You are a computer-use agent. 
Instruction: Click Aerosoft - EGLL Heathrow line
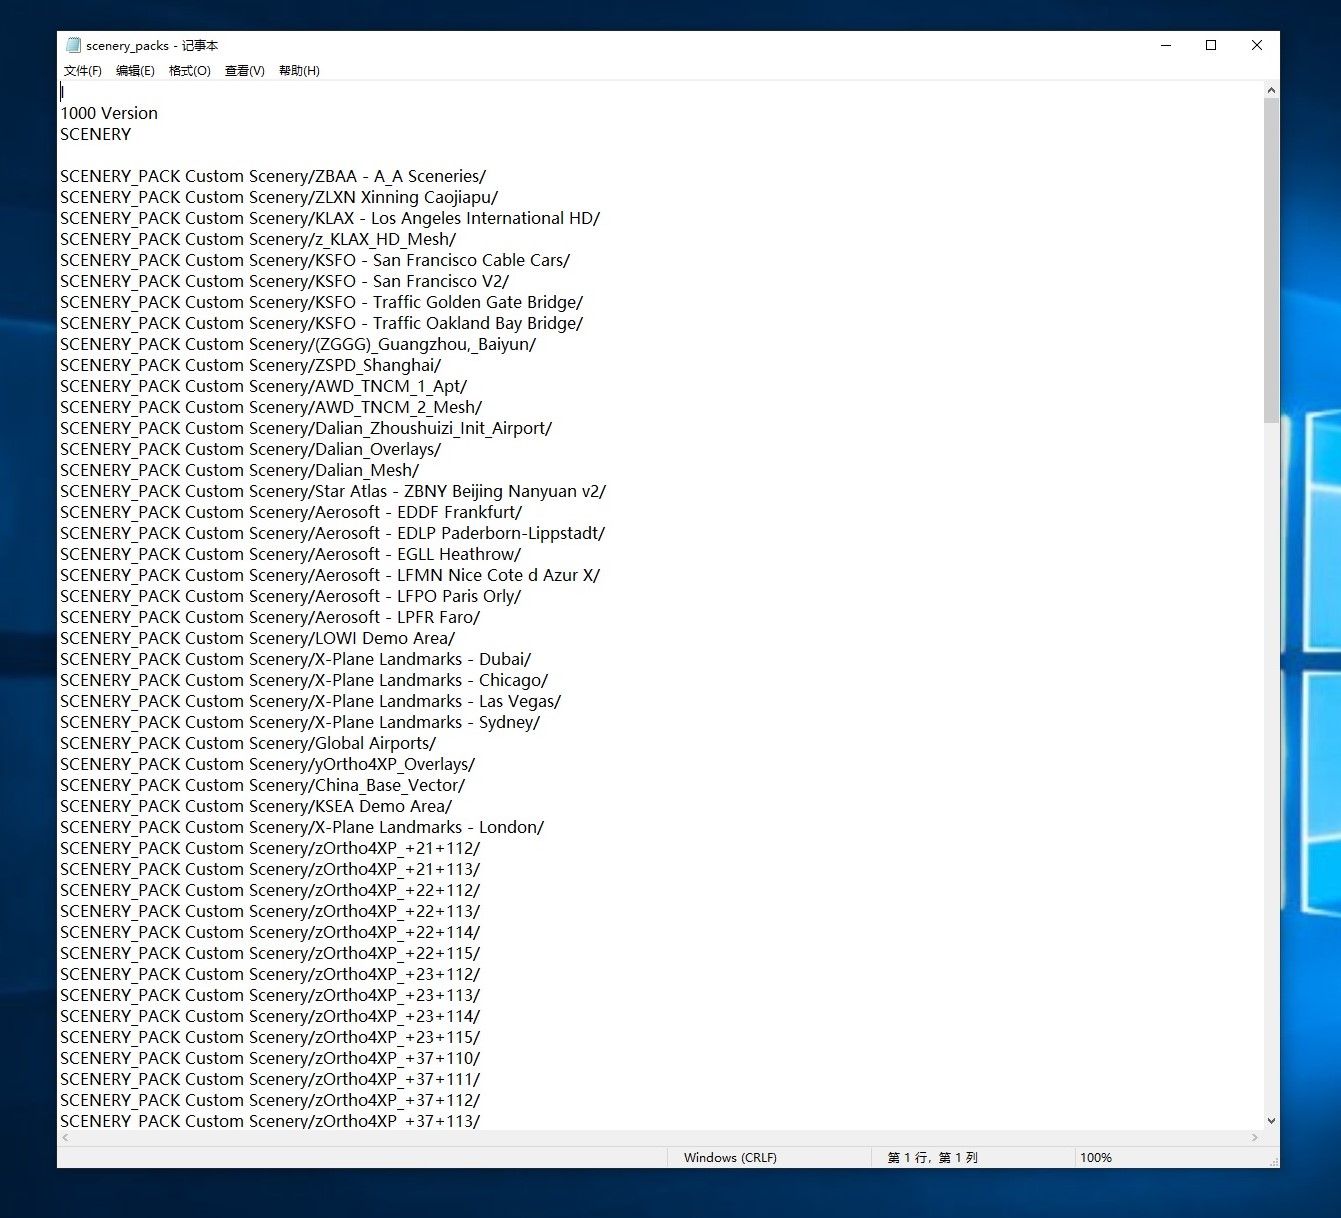pos(291,554)
